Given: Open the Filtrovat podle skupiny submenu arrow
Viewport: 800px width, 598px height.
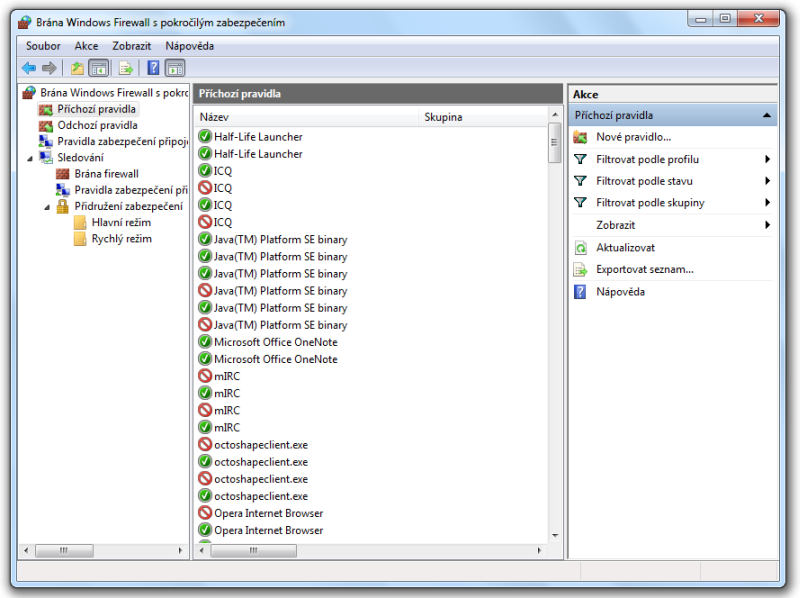Looking at the screenshot, I should pos(767,203).
